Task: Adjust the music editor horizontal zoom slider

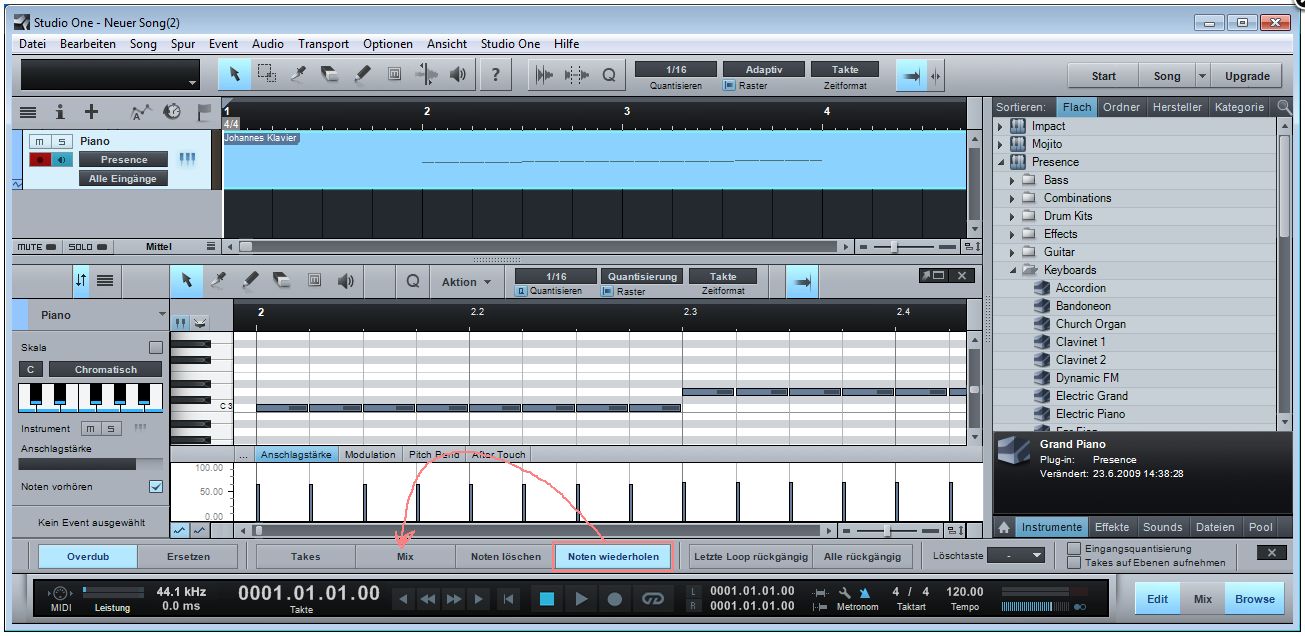Action: click(x=889, y=530)
